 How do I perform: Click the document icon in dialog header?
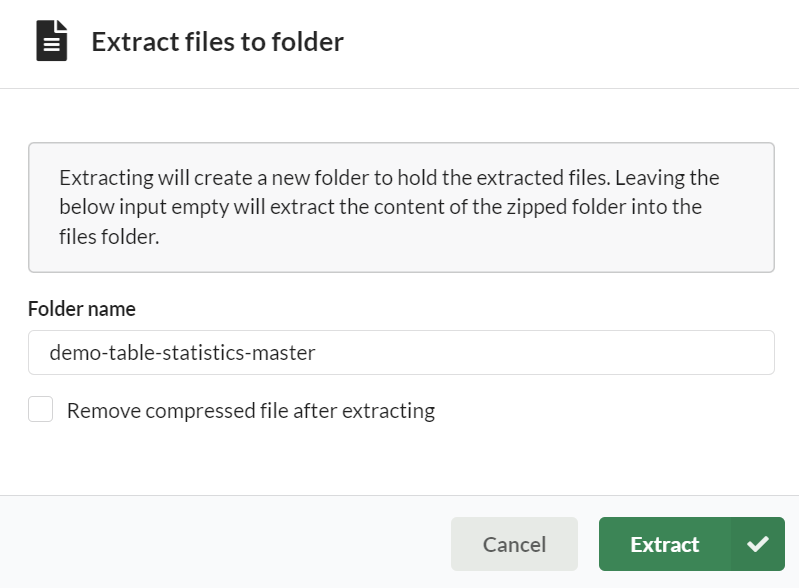pyautogui.click(x=52, y=42)
